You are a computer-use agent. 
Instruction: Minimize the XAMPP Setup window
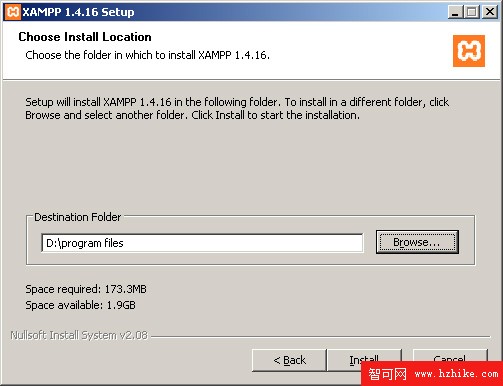[455, 12]
